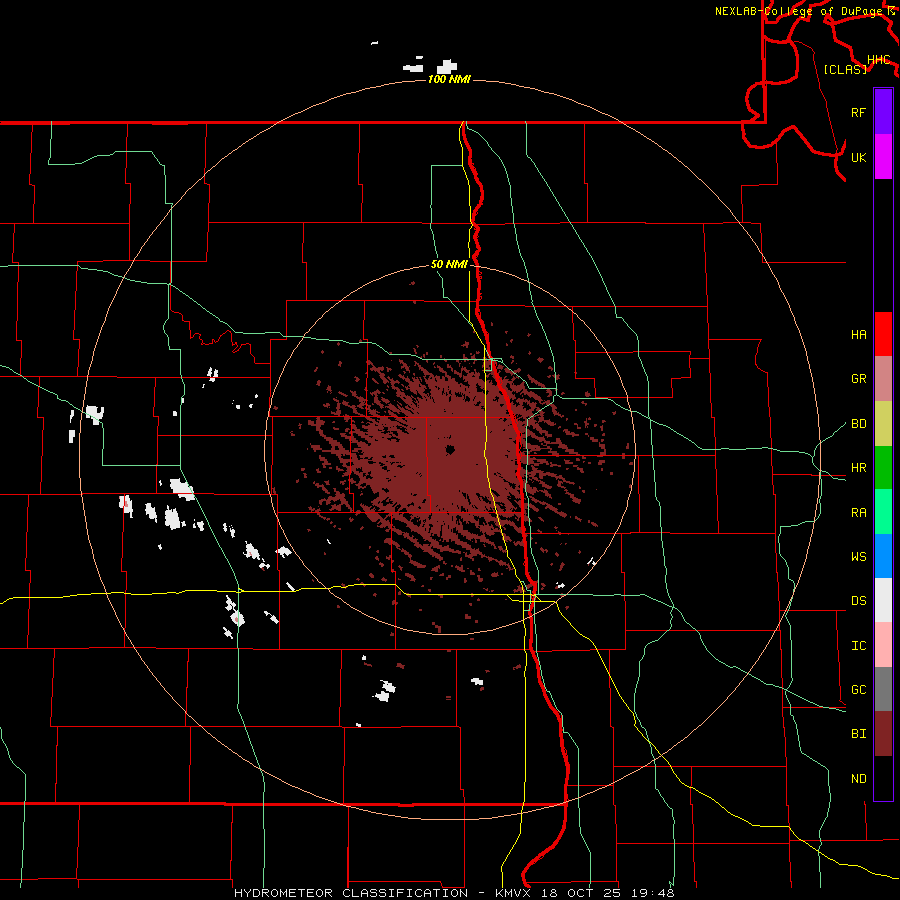Click the HHC product code text
The width and height of the screenshot is (900, 900).
click(878, 60)
